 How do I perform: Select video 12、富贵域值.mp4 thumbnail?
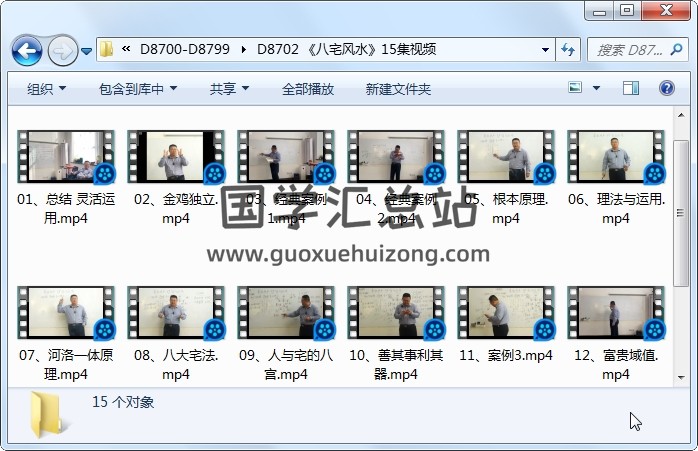(616, 313)
